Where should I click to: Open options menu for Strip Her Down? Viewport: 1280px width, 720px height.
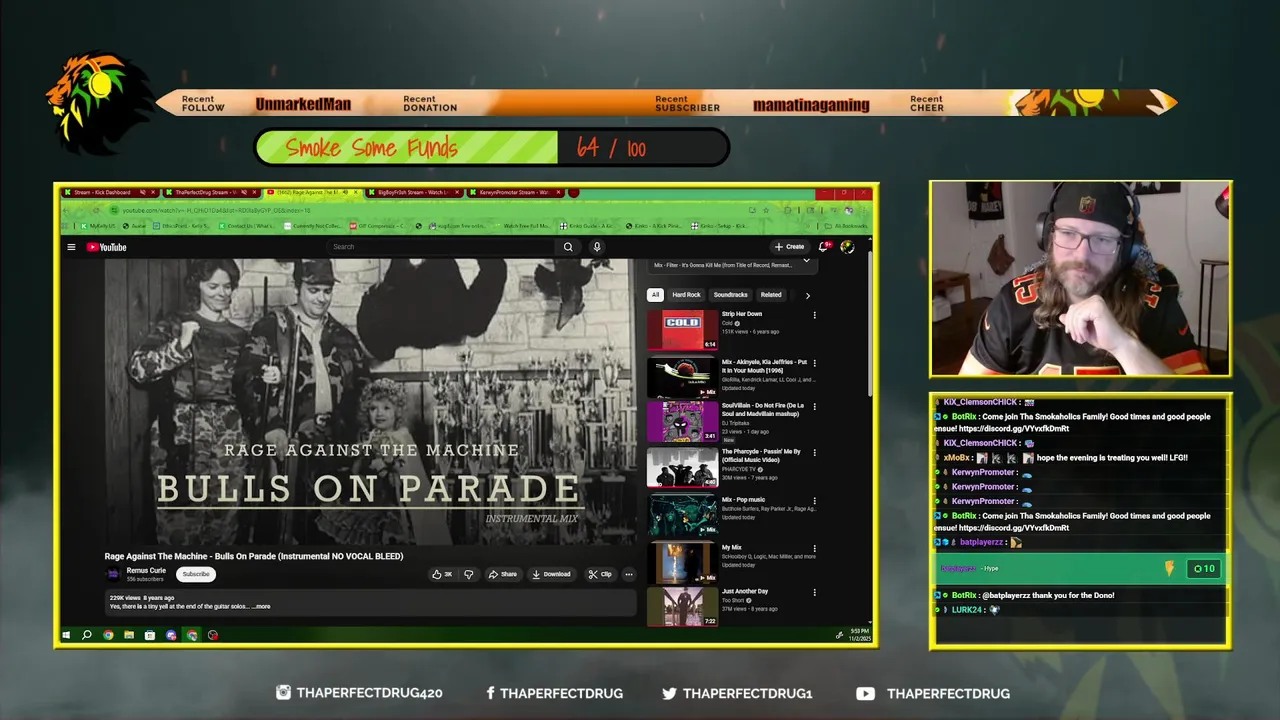pos(814,315)
